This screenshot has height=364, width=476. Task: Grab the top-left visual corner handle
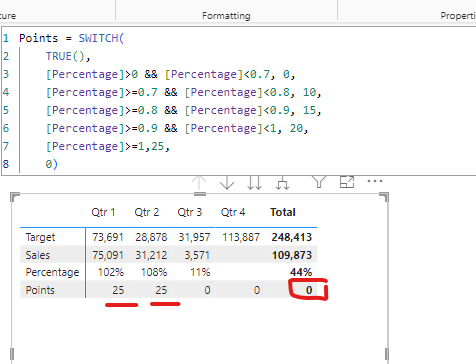(15, 197)
